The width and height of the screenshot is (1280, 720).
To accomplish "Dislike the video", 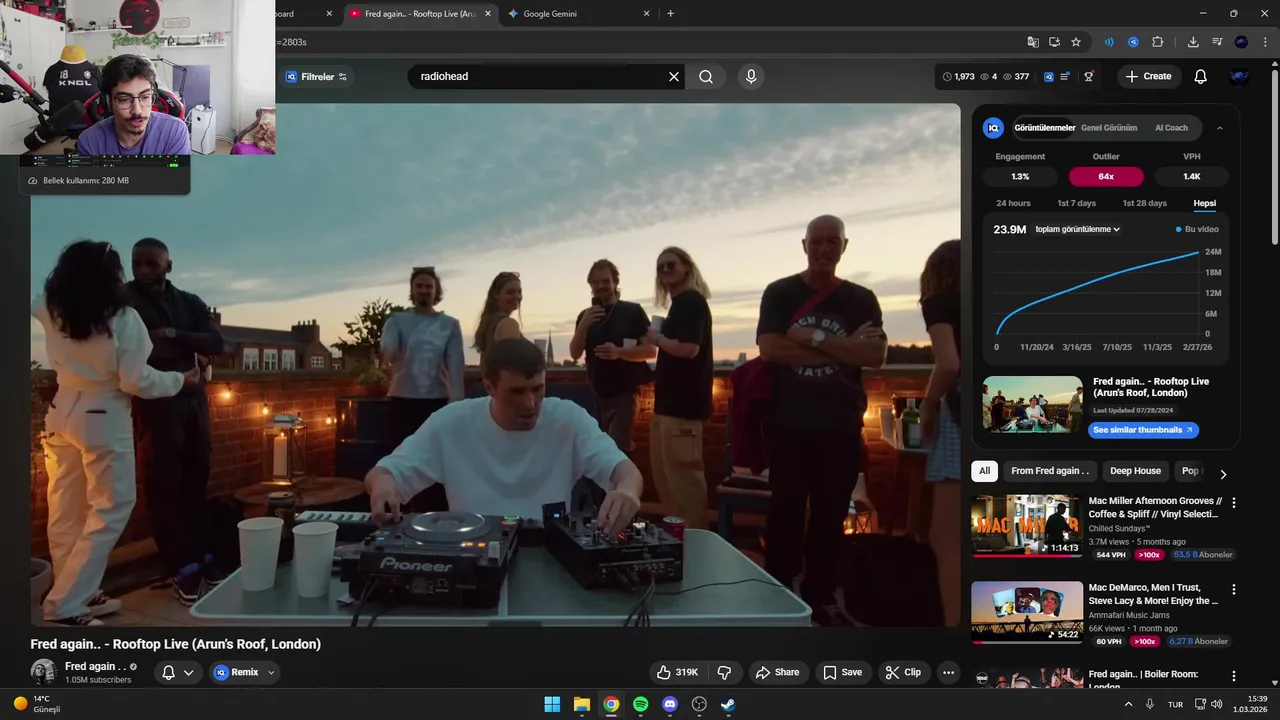I will pos(725,673).
